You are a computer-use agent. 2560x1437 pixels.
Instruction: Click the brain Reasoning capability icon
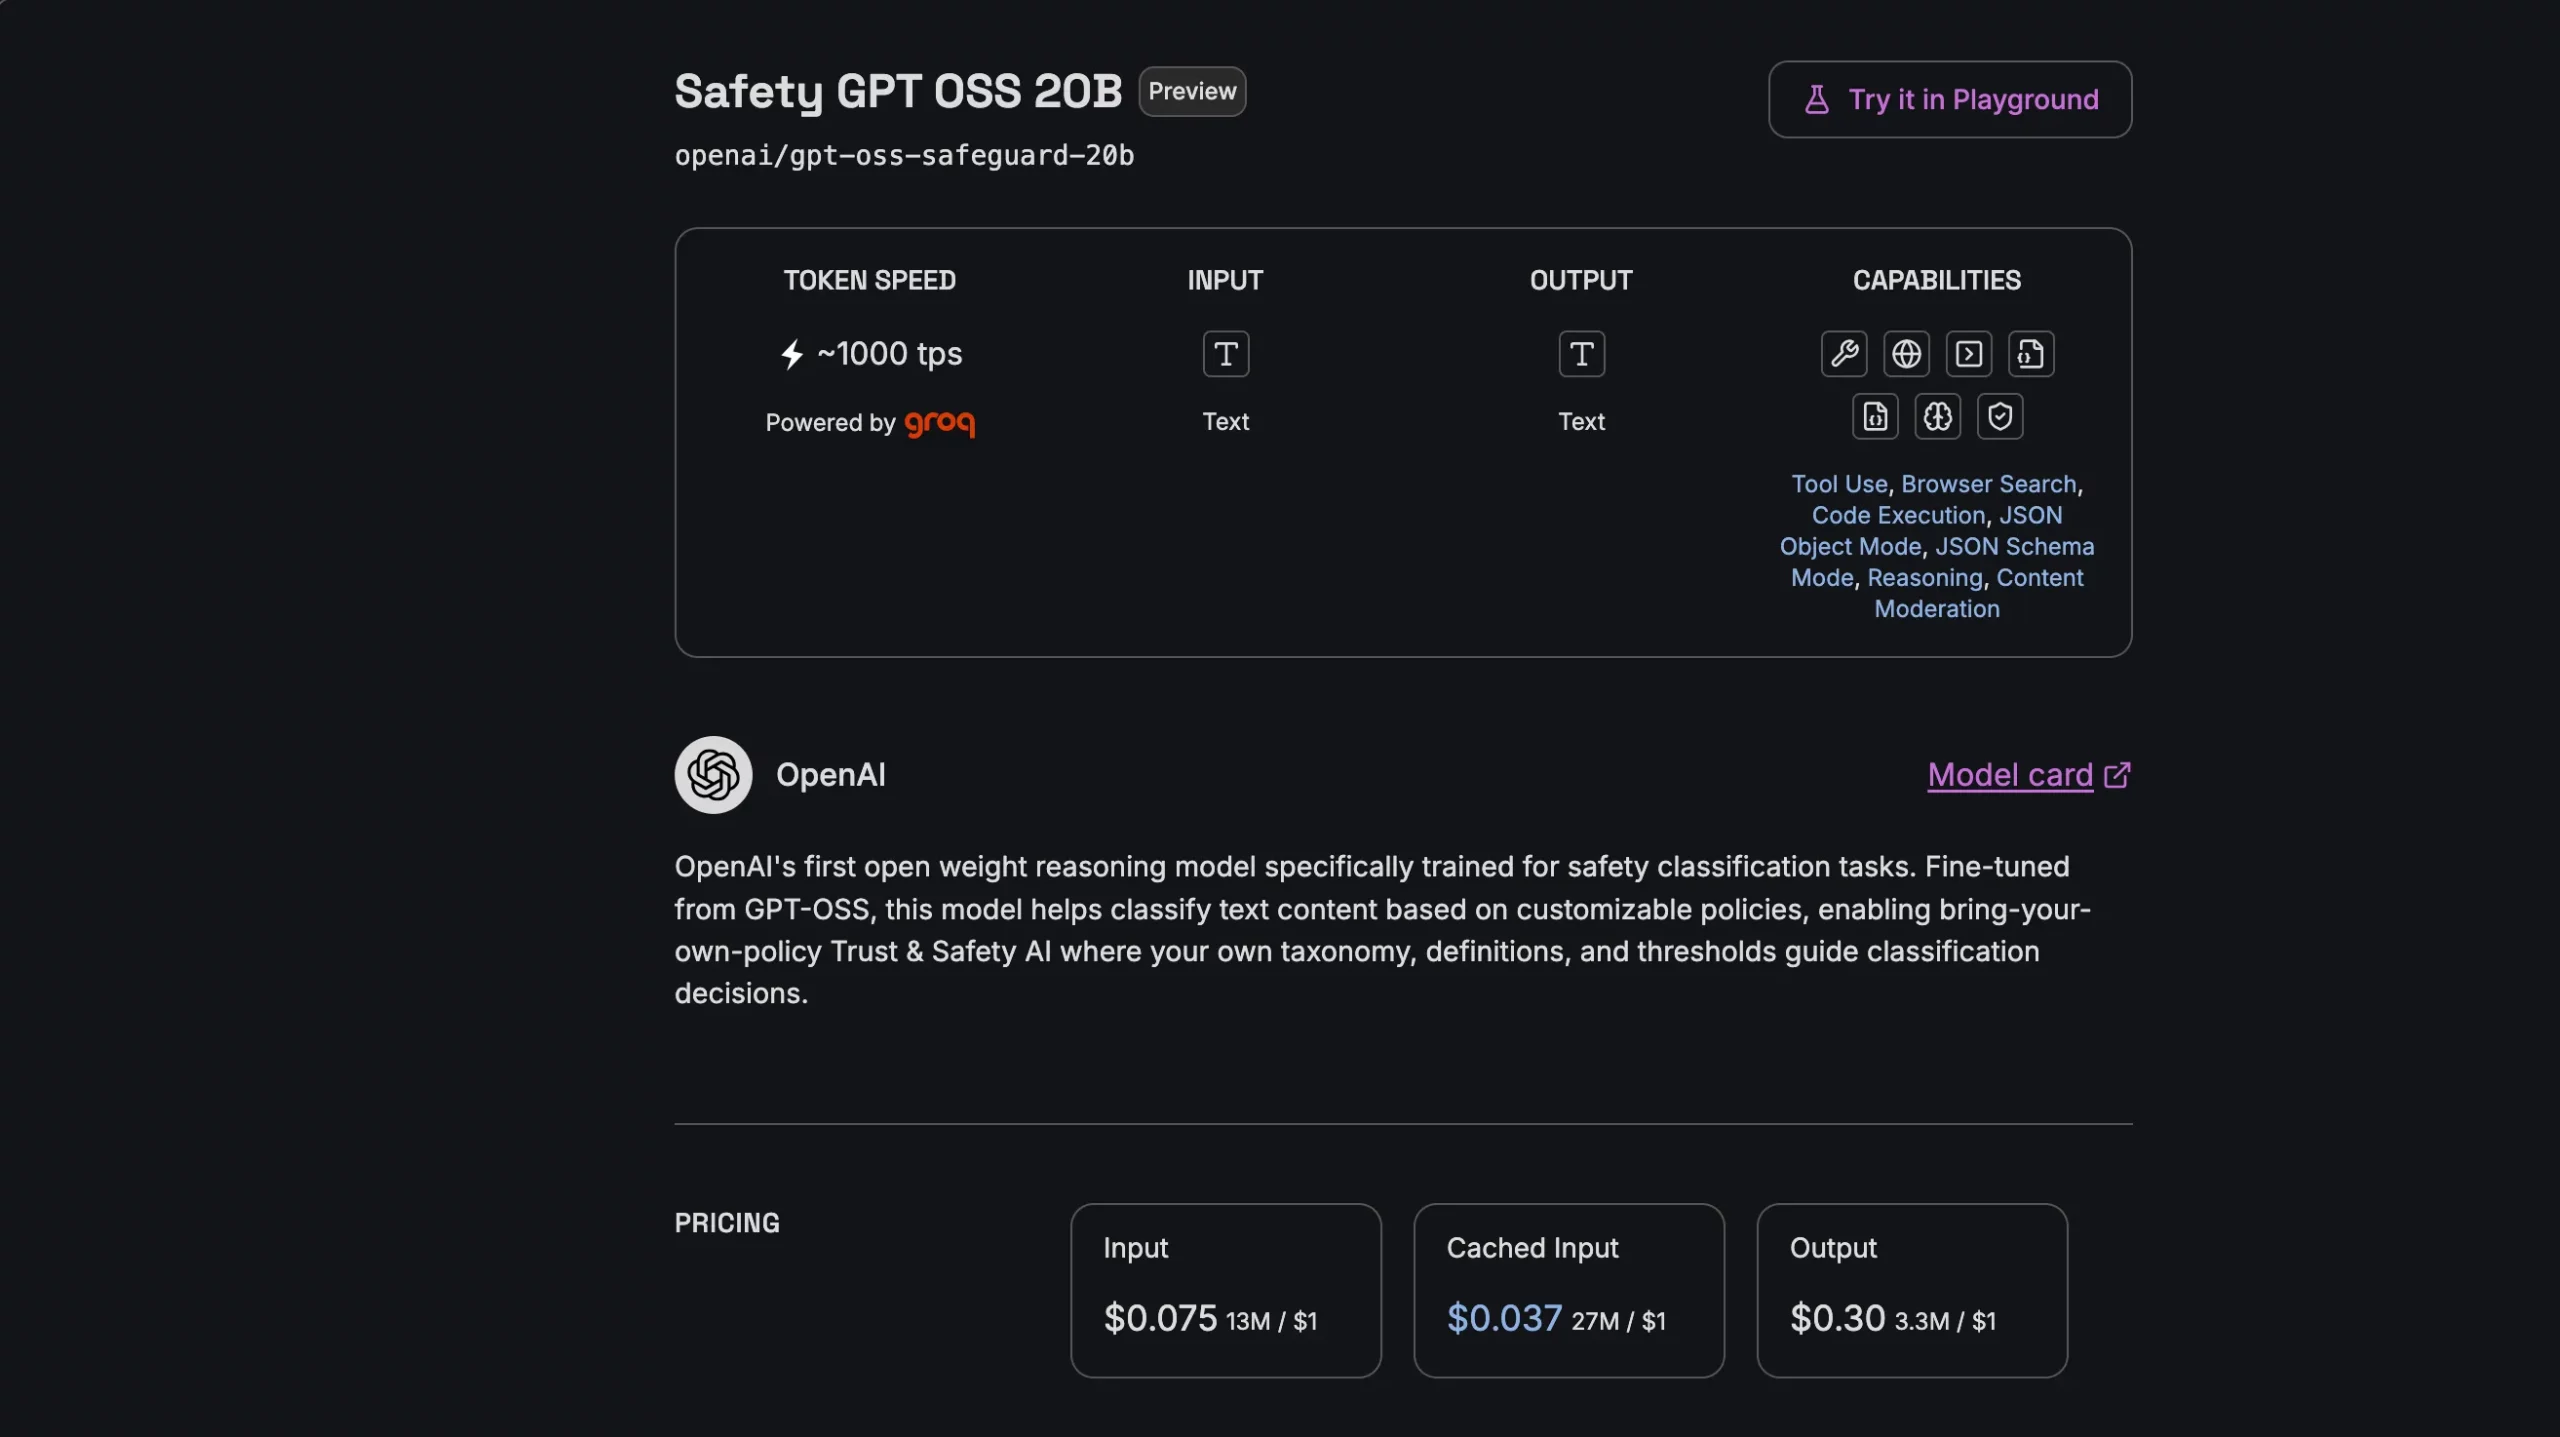pyautogui.click(x=1937, y=416)
